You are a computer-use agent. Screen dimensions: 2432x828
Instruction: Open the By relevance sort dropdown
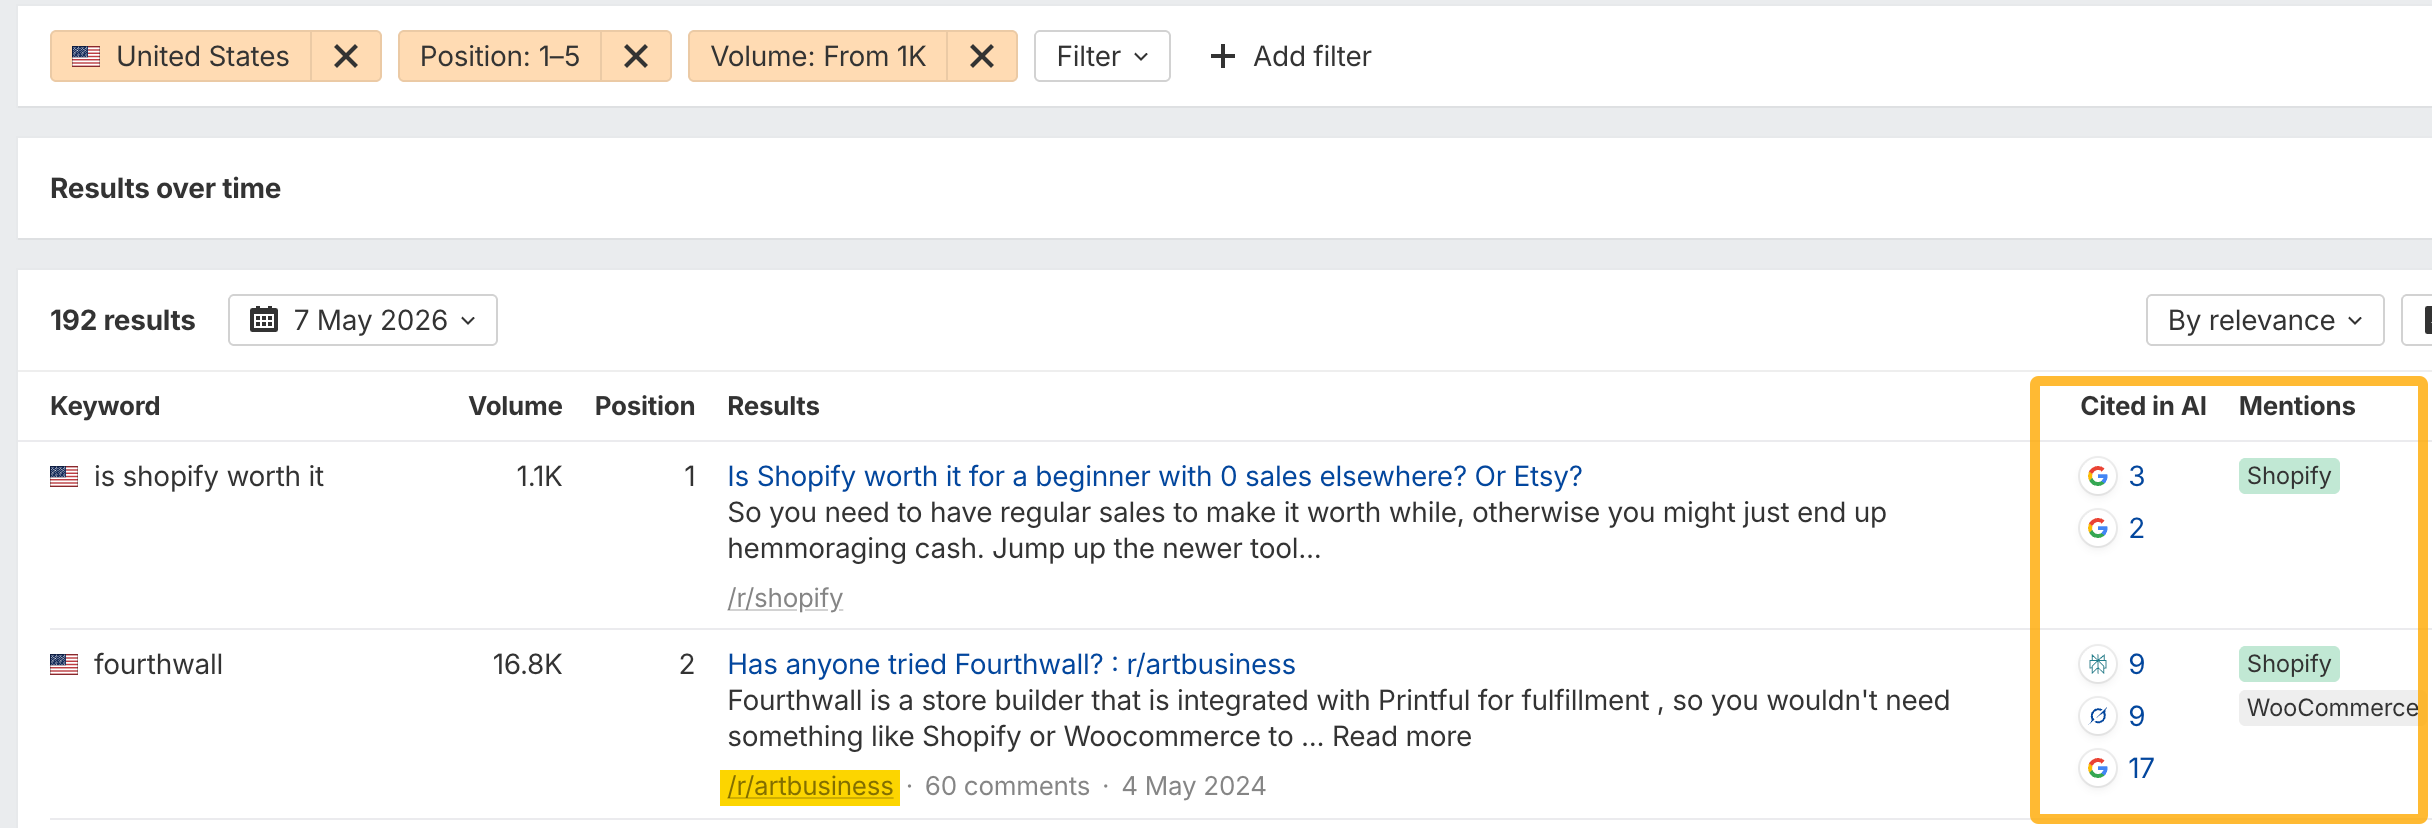coord(2265,320)
